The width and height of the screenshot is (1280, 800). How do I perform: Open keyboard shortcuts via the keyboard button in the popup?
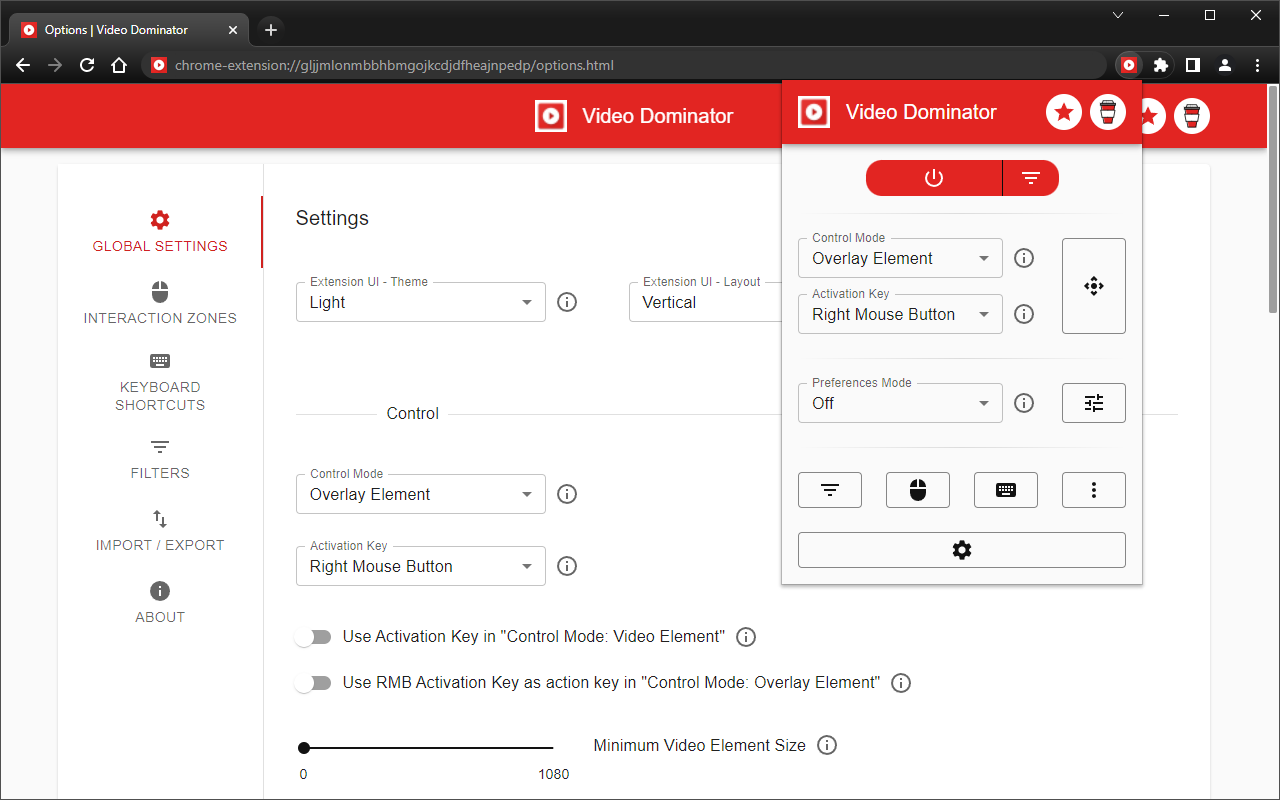coord(1006,490)
